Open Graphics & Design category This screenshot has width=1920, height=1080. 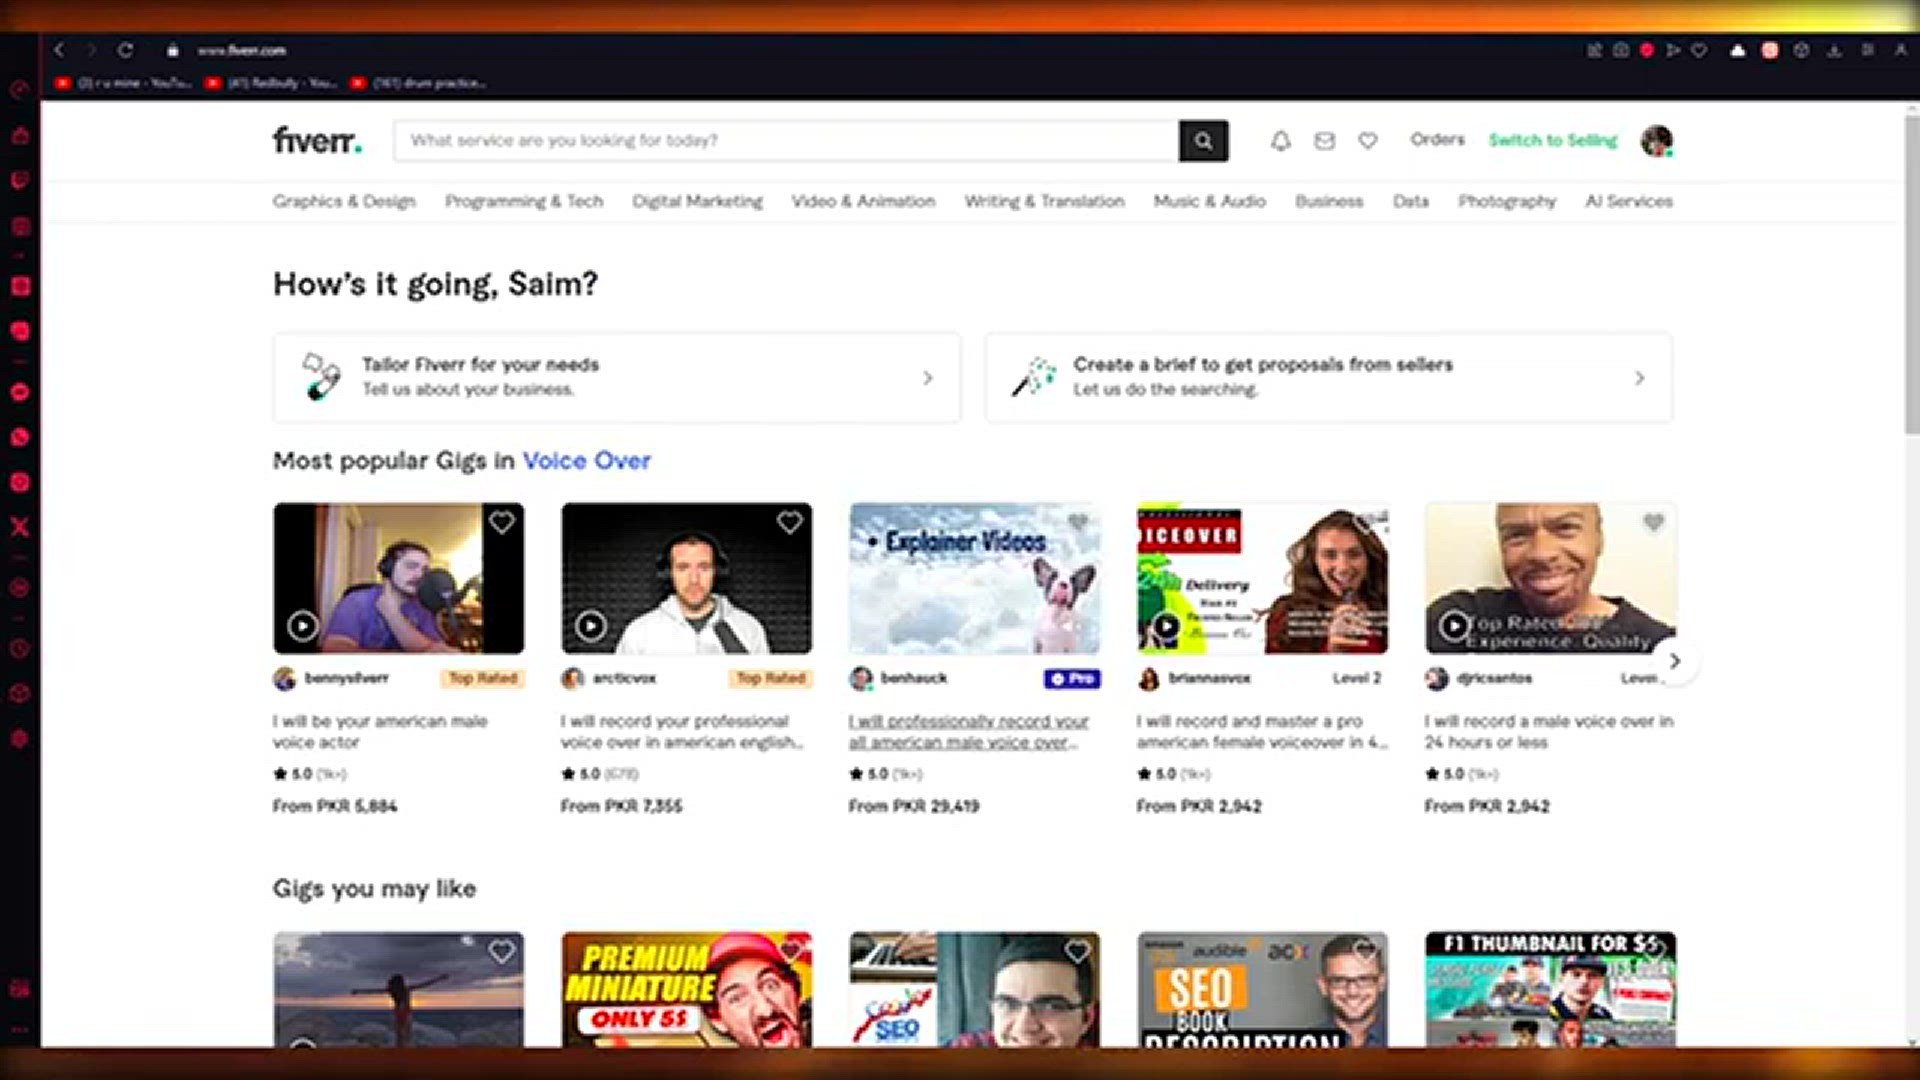click(344, 201)
